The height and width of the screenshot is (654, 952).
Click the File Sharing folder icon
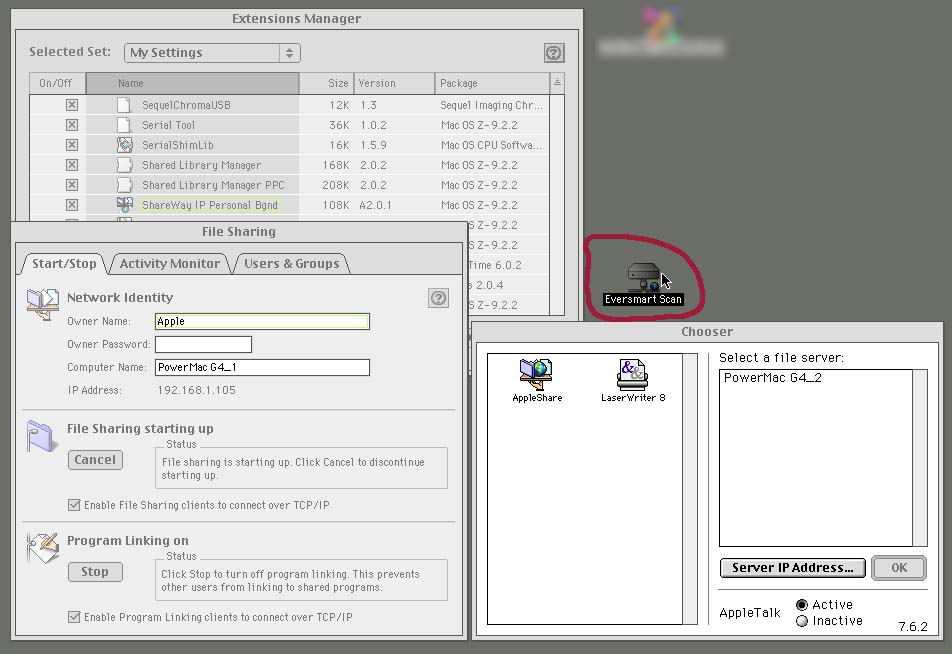(x=41, y=436)
